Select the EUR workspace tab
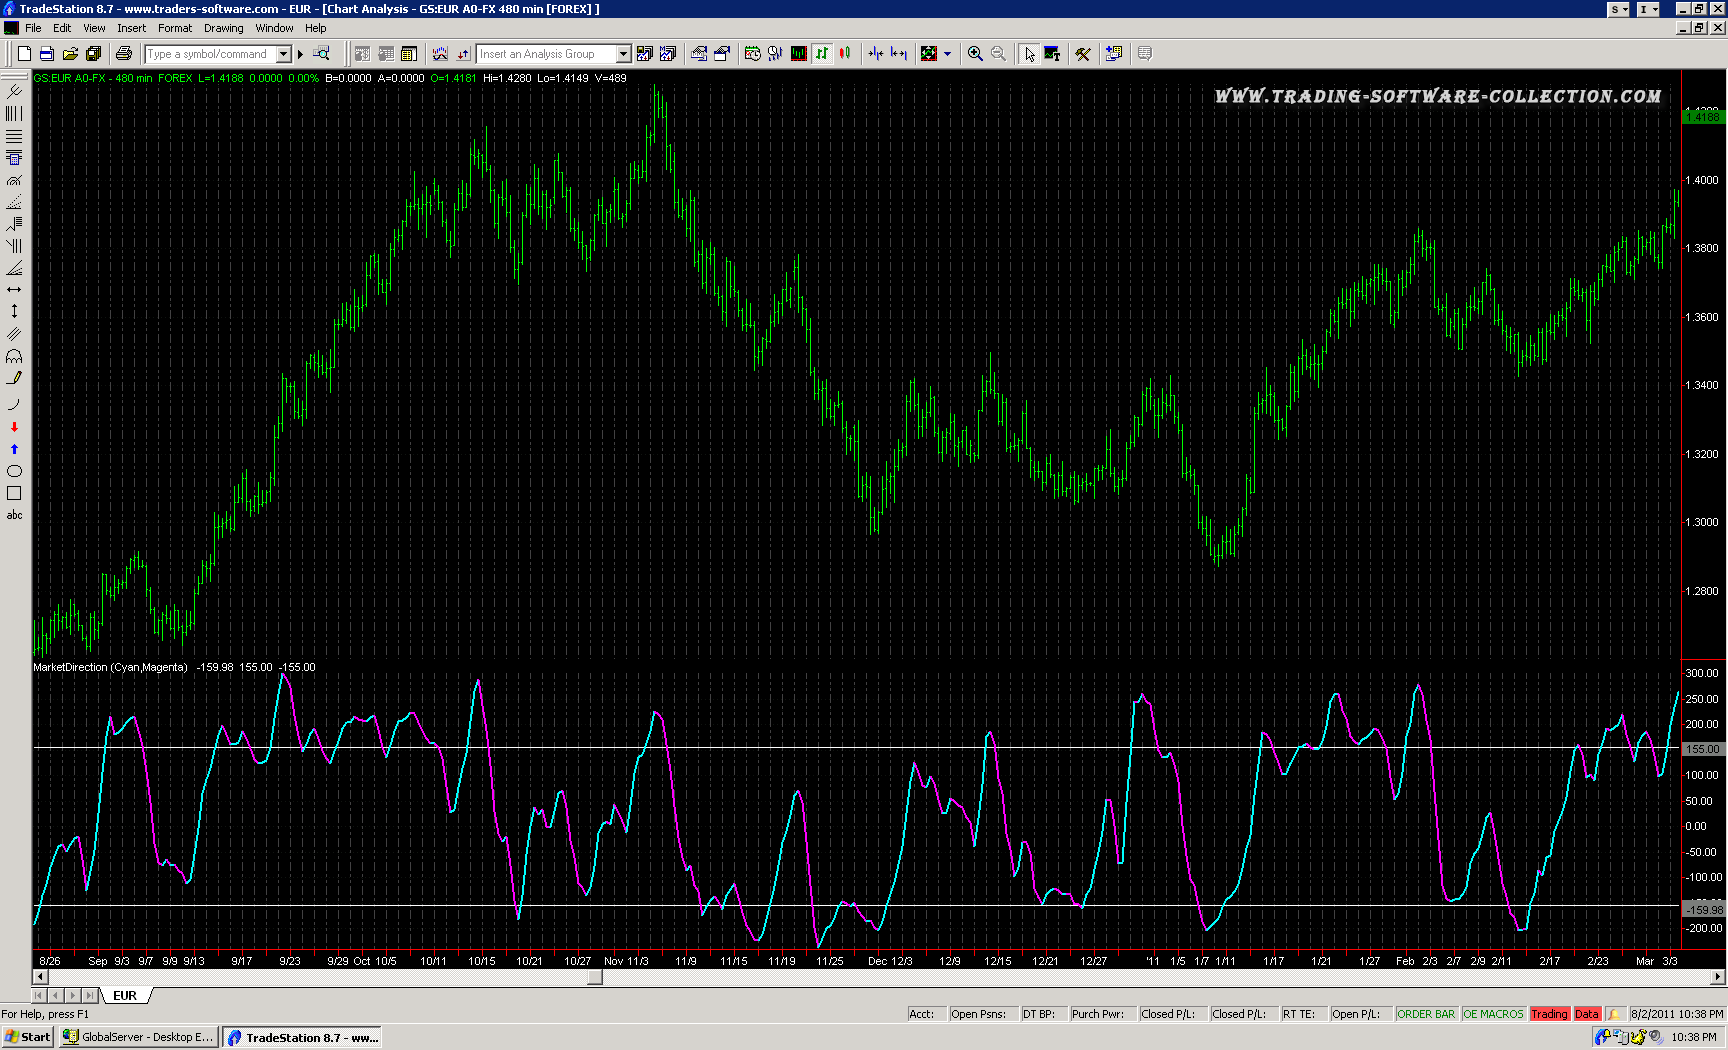The width and height of the screenshot is (1728, 1050). tap(125, 995)
